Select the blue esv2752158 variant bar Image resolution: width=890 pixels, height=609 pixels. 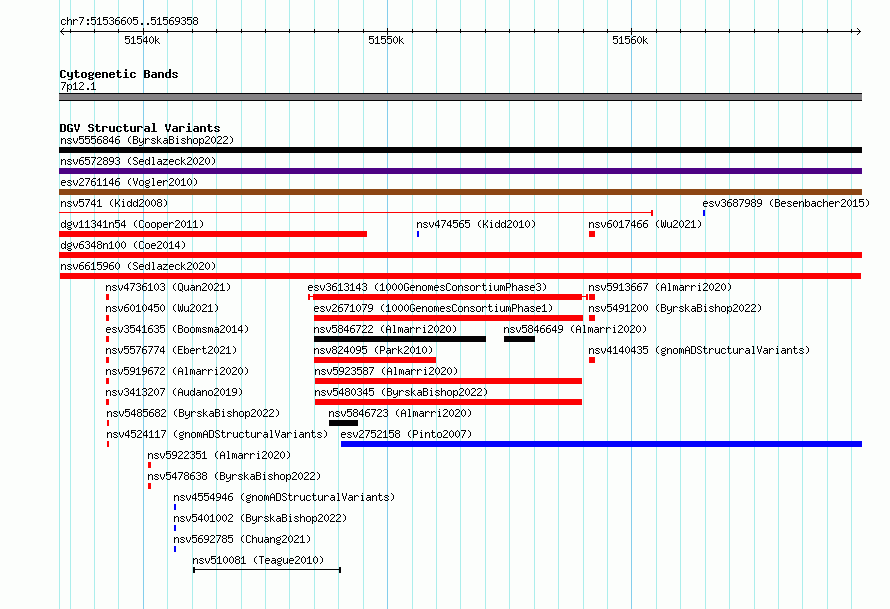pos(602,444)
